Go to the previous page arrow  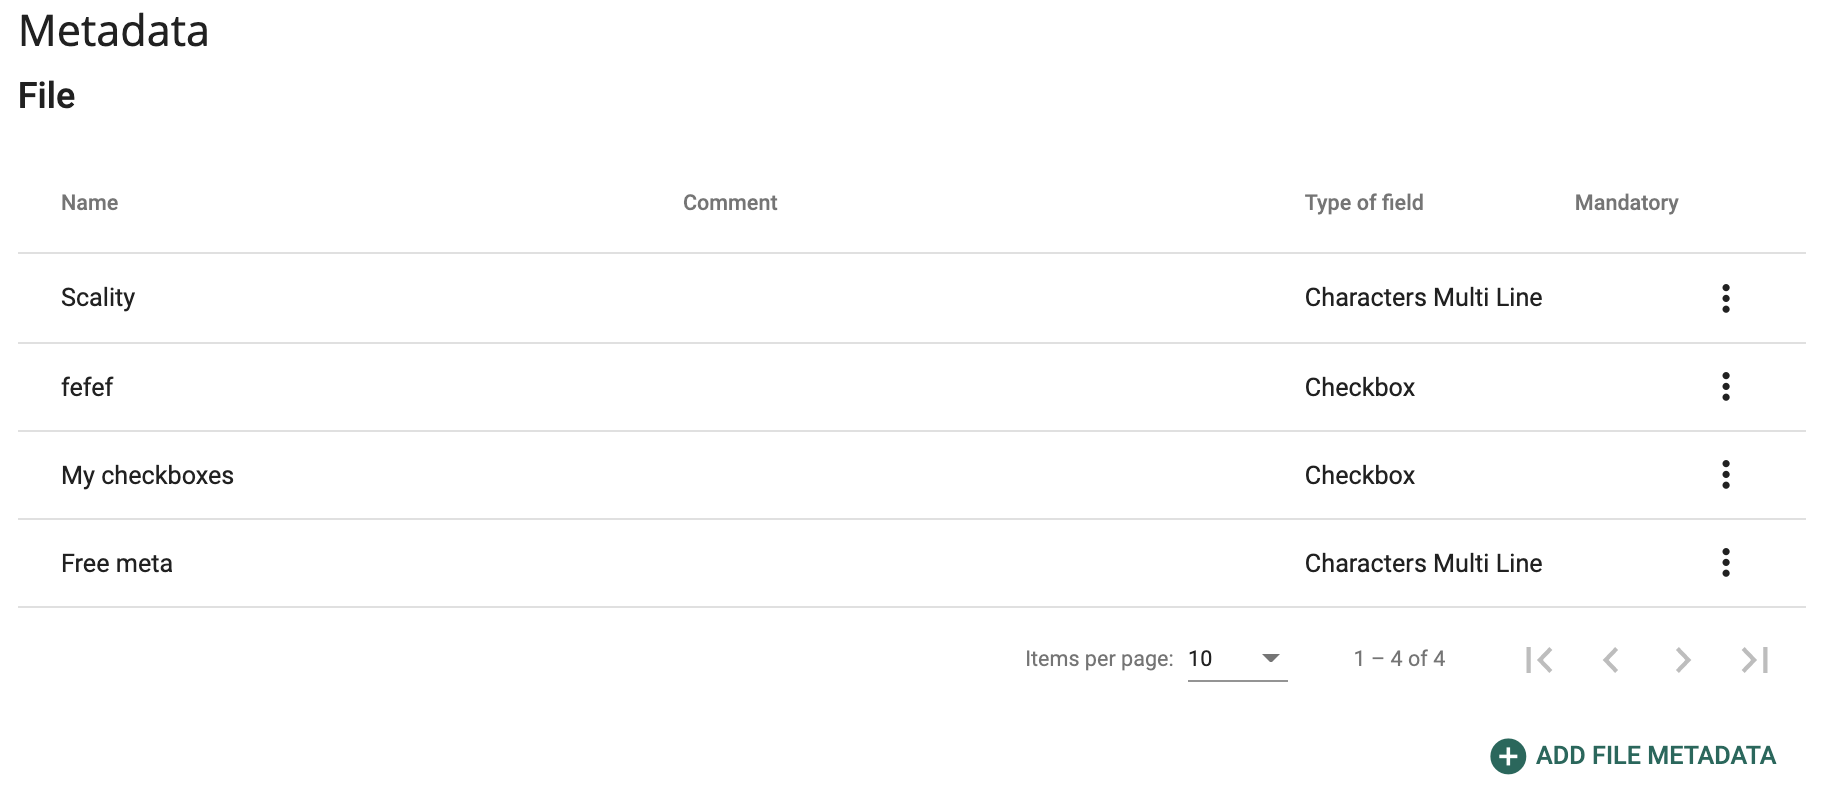coord(1611,659)
